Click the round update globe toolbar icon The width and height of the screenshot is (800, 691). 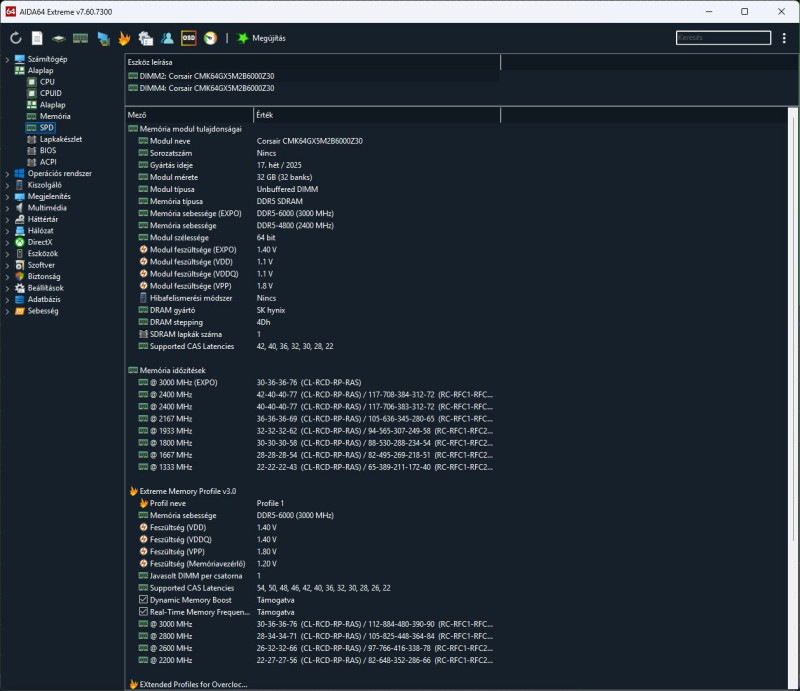tap(210, 38)
